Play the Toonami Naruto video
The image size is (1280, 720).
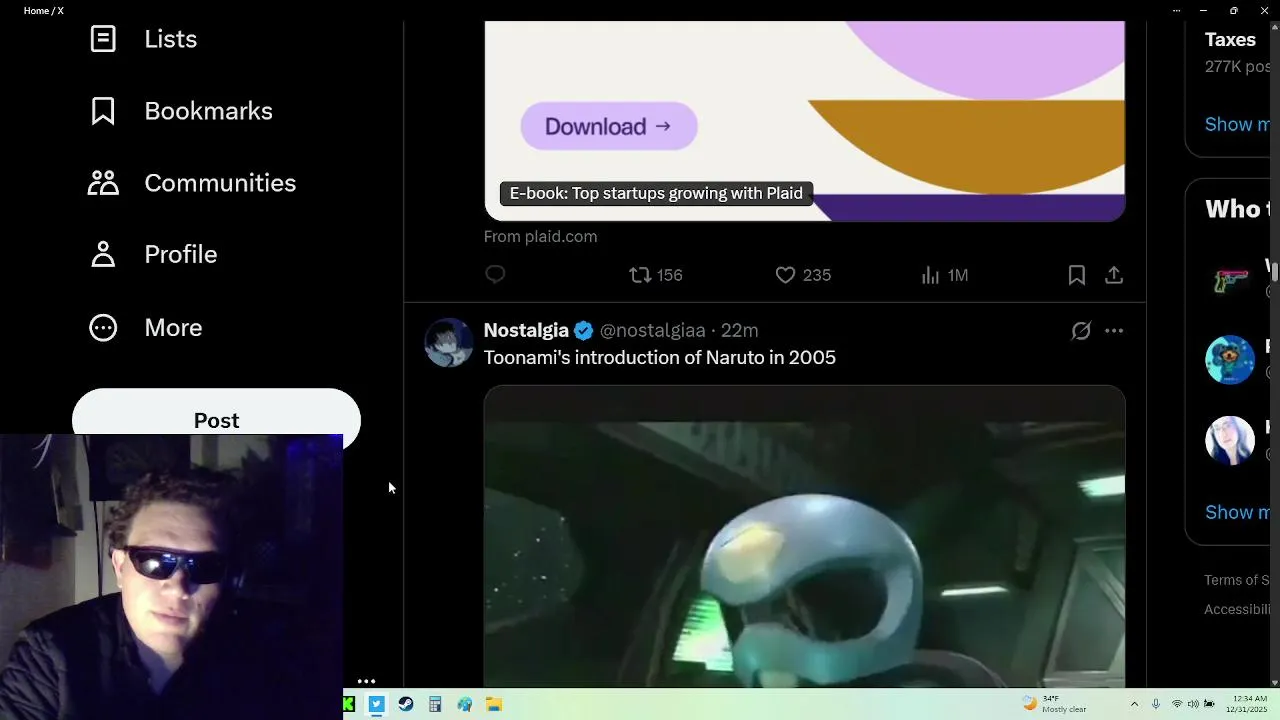(804, 537)
